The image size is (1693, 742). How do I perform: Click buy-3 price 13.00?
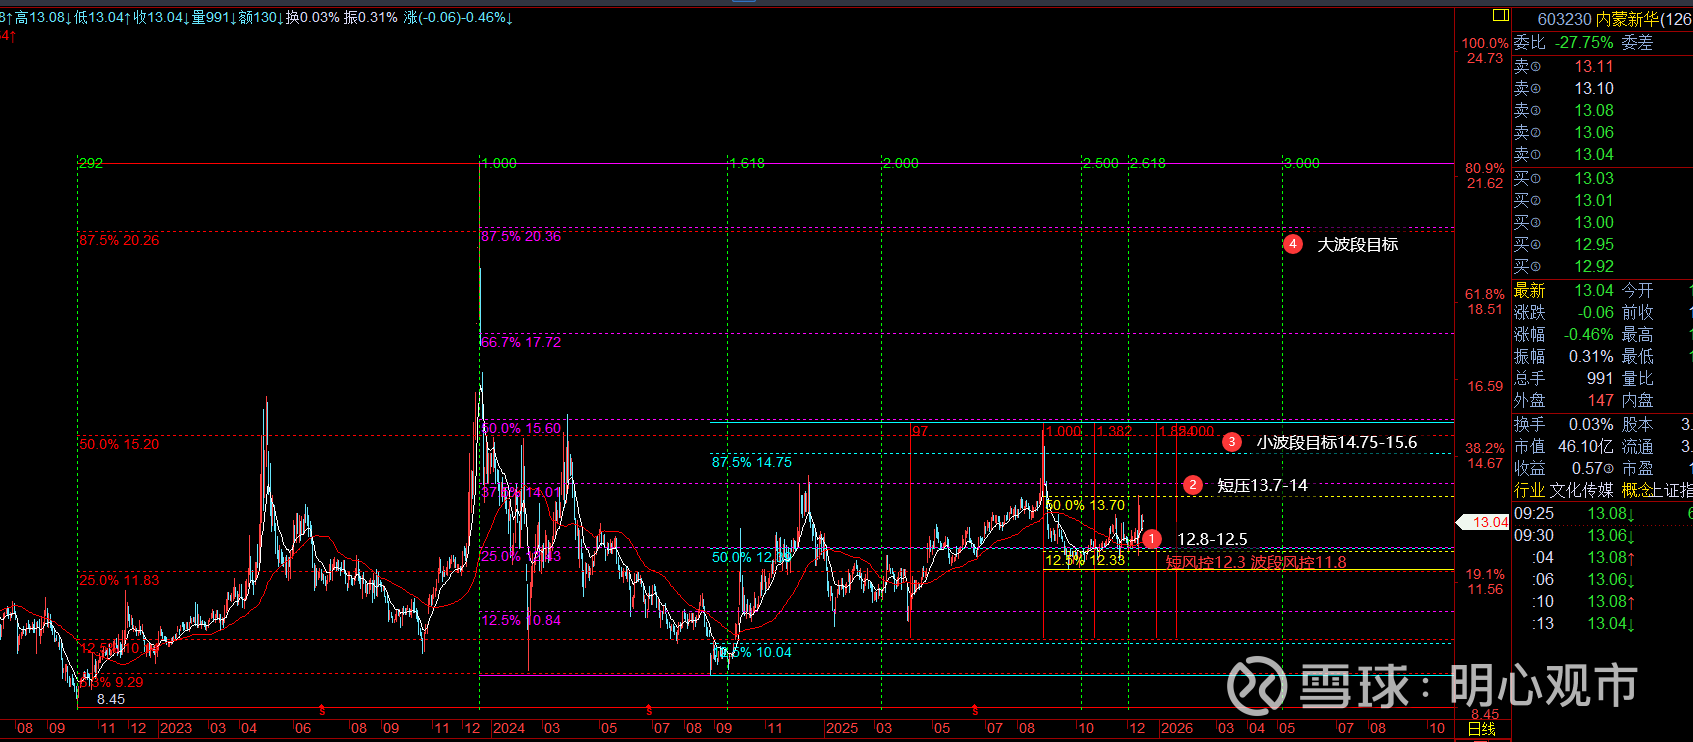[1594, 222]
